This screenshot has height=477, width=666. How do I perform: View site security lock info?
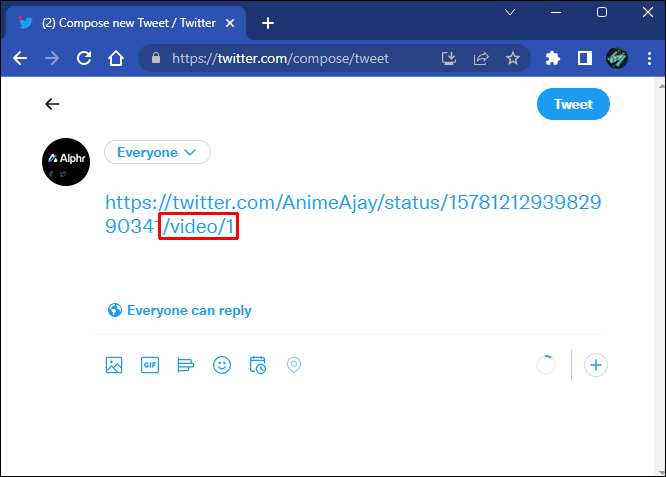coord(156,58)
